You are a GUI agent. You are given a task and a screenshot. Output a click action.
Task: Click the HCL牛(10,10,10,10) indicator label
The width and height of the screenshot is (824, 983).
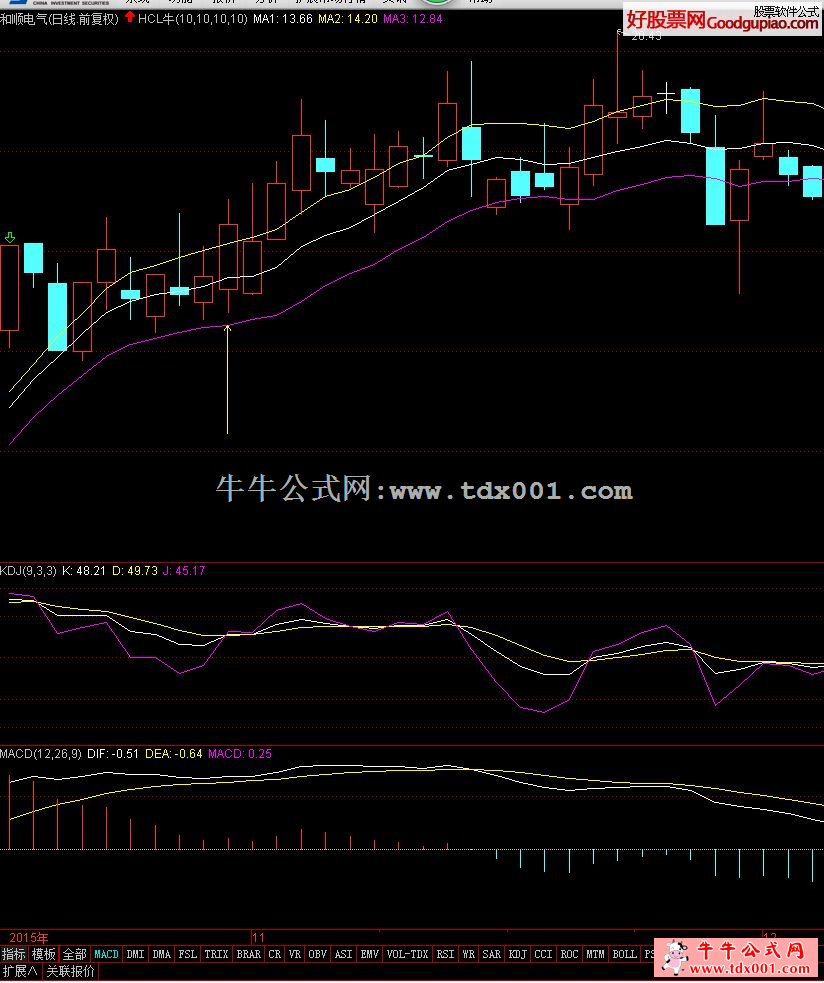pos(192,19)
